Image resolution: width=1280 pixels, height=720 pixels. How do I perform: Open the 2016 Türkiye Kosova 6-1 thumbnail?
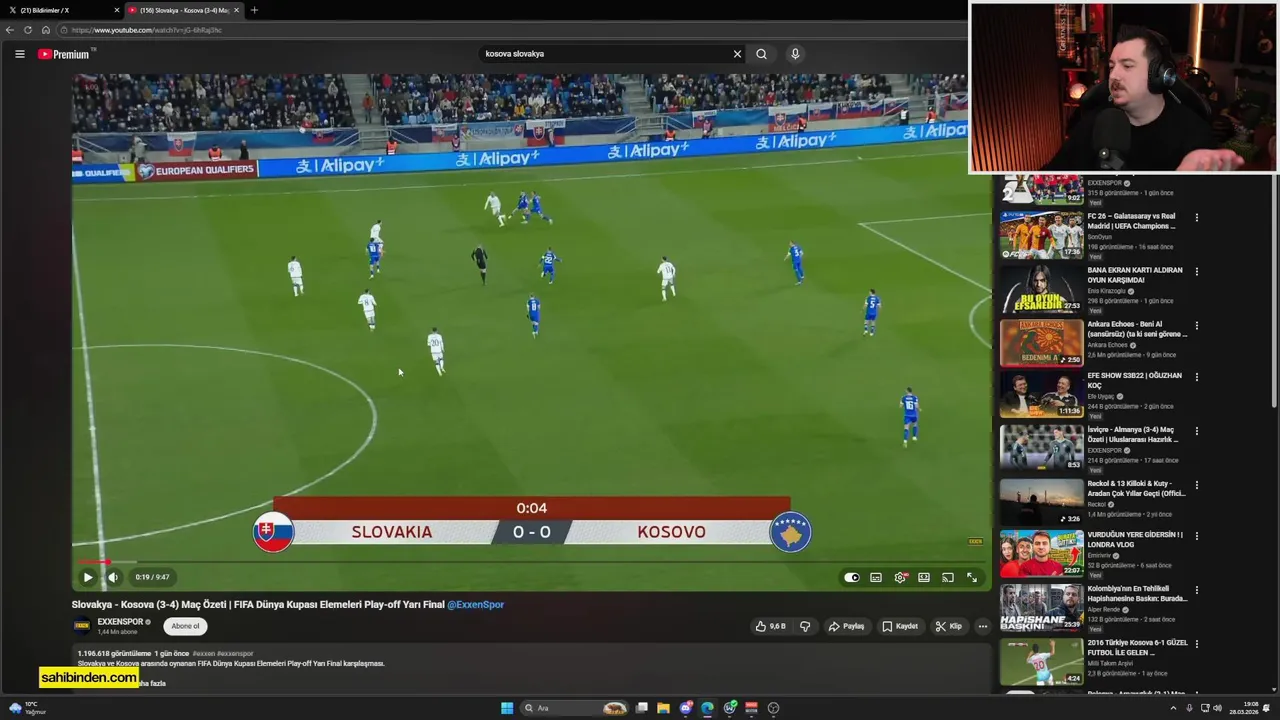point(1041,661)
